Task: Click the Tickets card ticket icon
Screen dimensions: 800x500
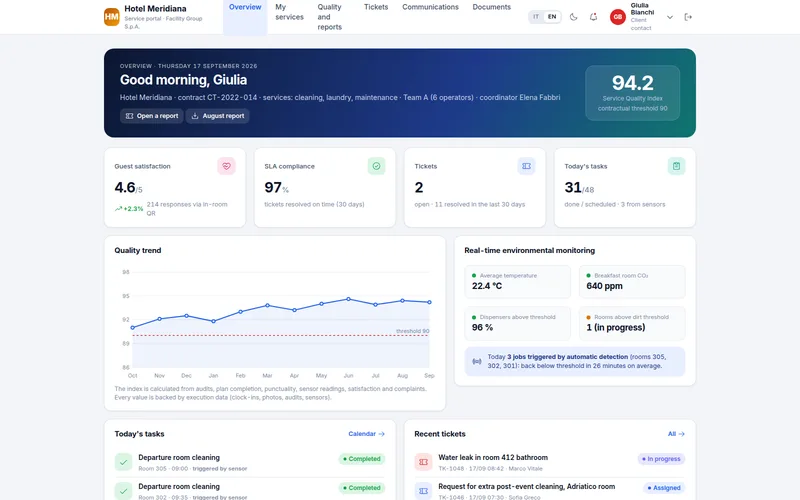Action: click(x=527, y=166)
